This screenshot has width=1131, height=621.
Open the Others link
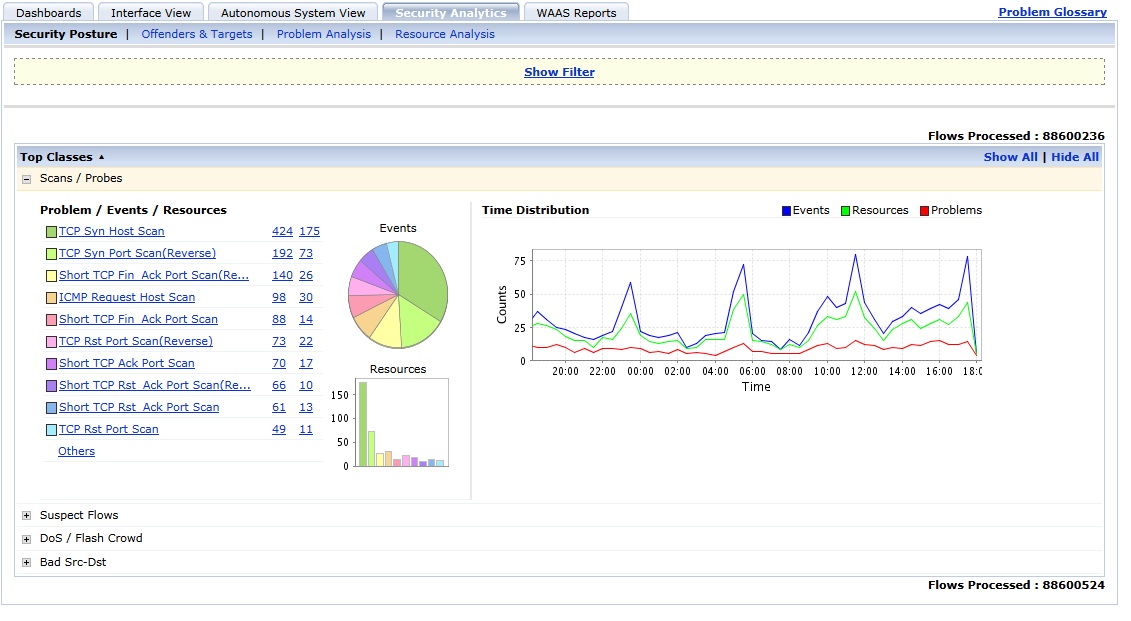pos(76,451)
